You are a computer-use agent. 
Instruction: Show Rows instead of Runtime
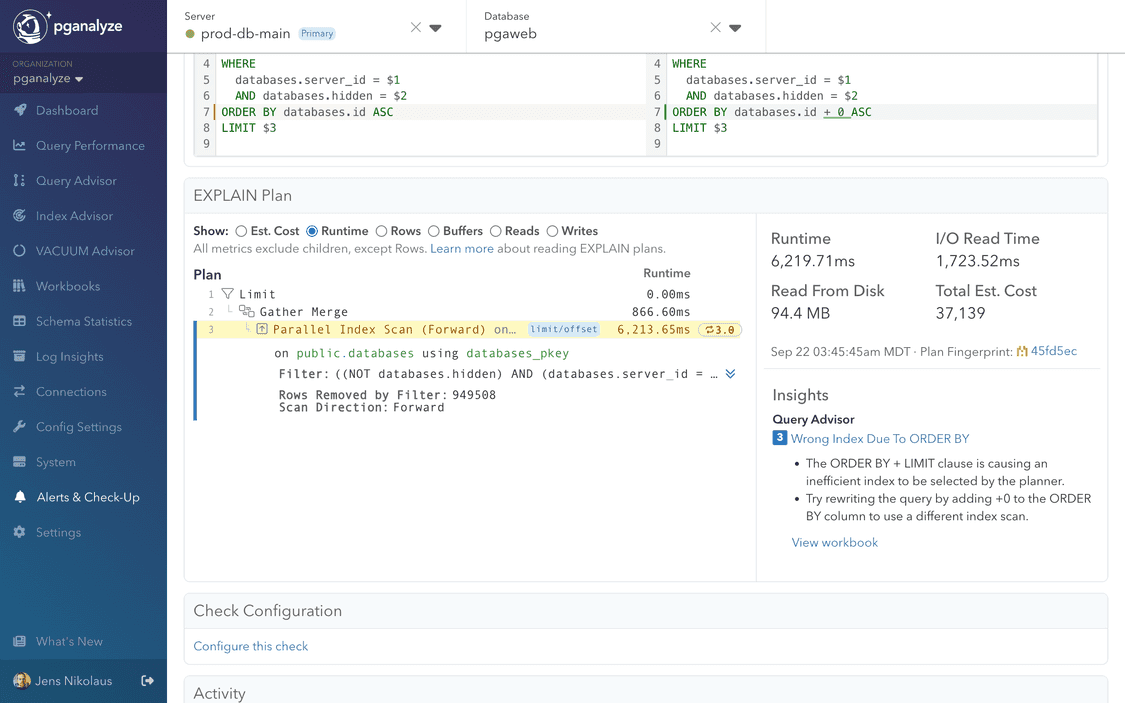click(x=379, y=231)
